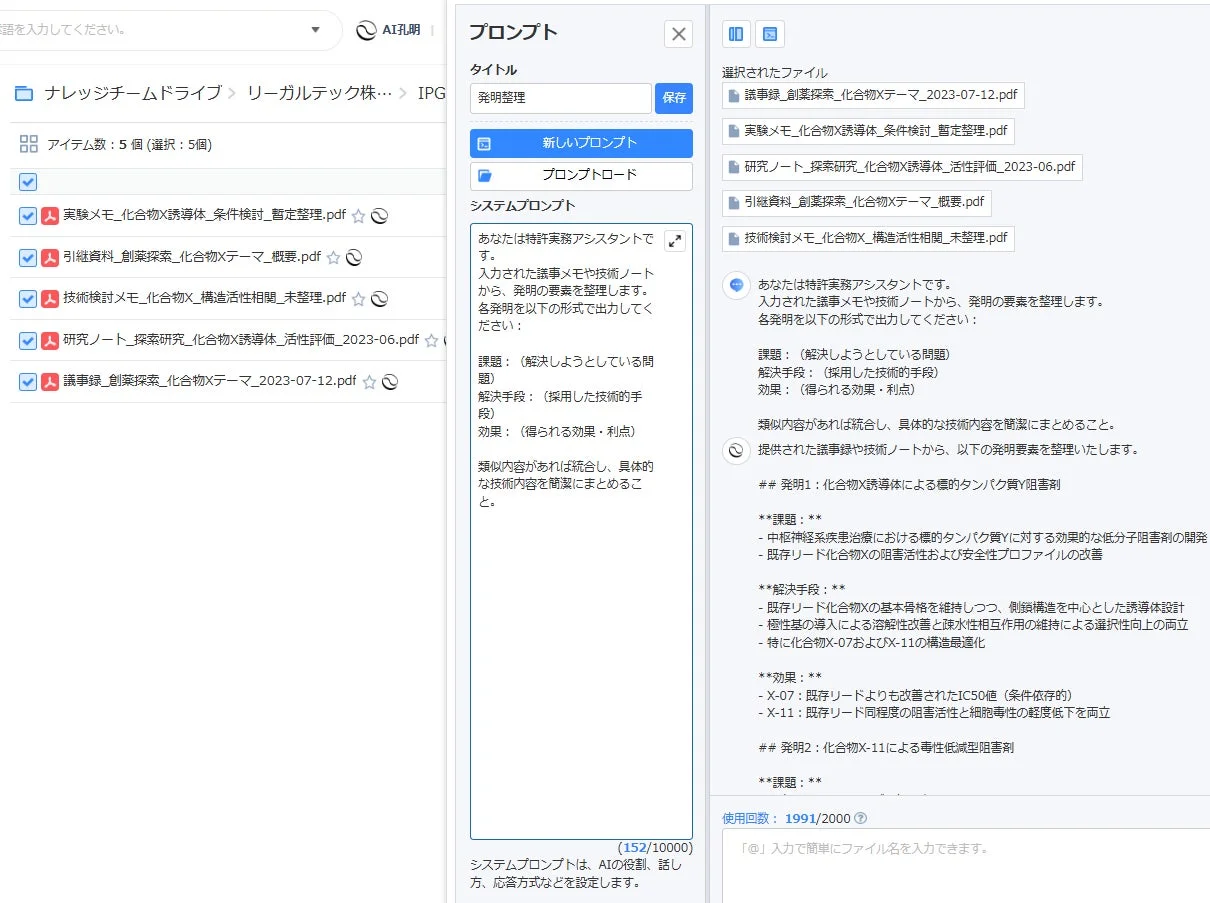Click the 新しいプロンプト button
This screenshot has height=903, width=1210.
[x=580, y=143]
